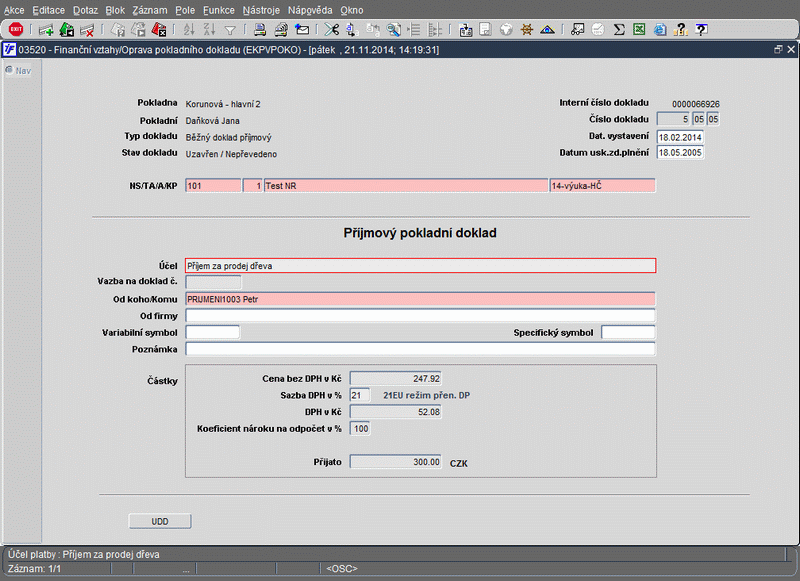Click the scissors cut icon
Screen dimensions: 800x581
tap(332, 30)
